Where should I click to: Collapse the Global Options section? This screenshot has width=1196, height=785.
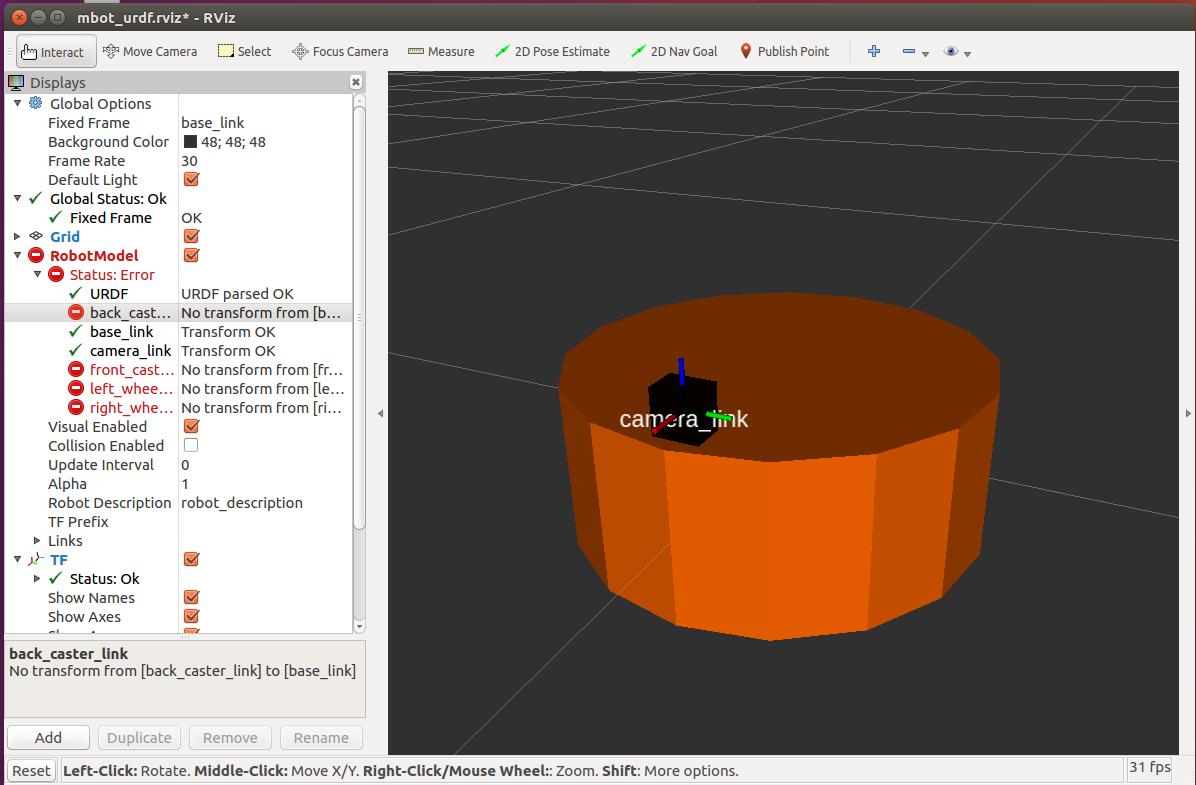(x=17, y=103)
